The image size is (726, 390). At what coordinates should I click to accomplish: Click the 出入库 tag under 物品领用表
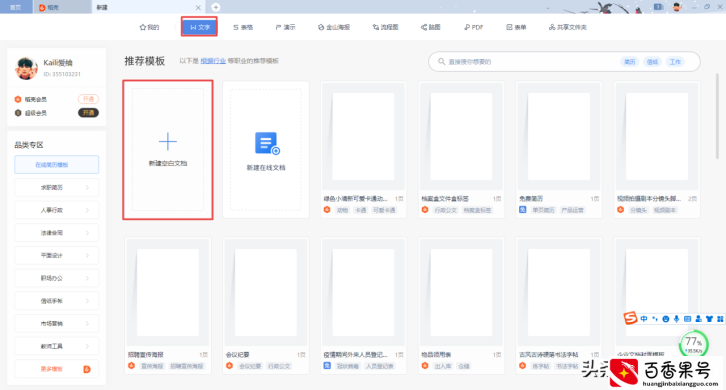(x=442, y=366)
